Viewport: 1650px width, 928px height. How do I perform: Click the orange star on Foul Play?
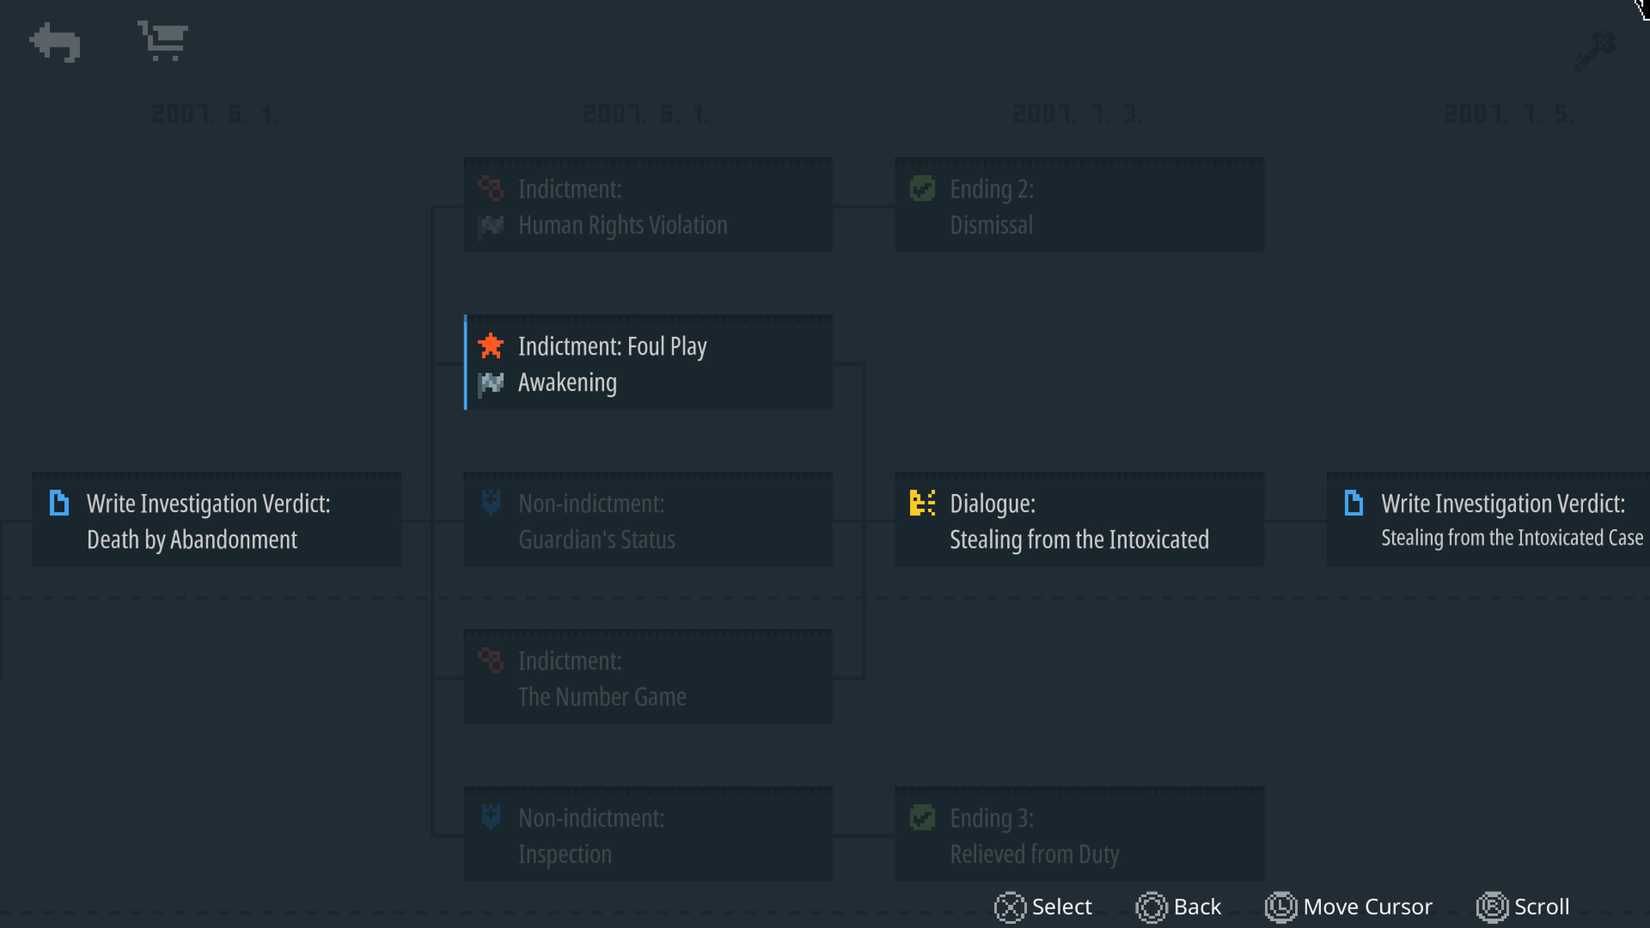tap(491, 346)
